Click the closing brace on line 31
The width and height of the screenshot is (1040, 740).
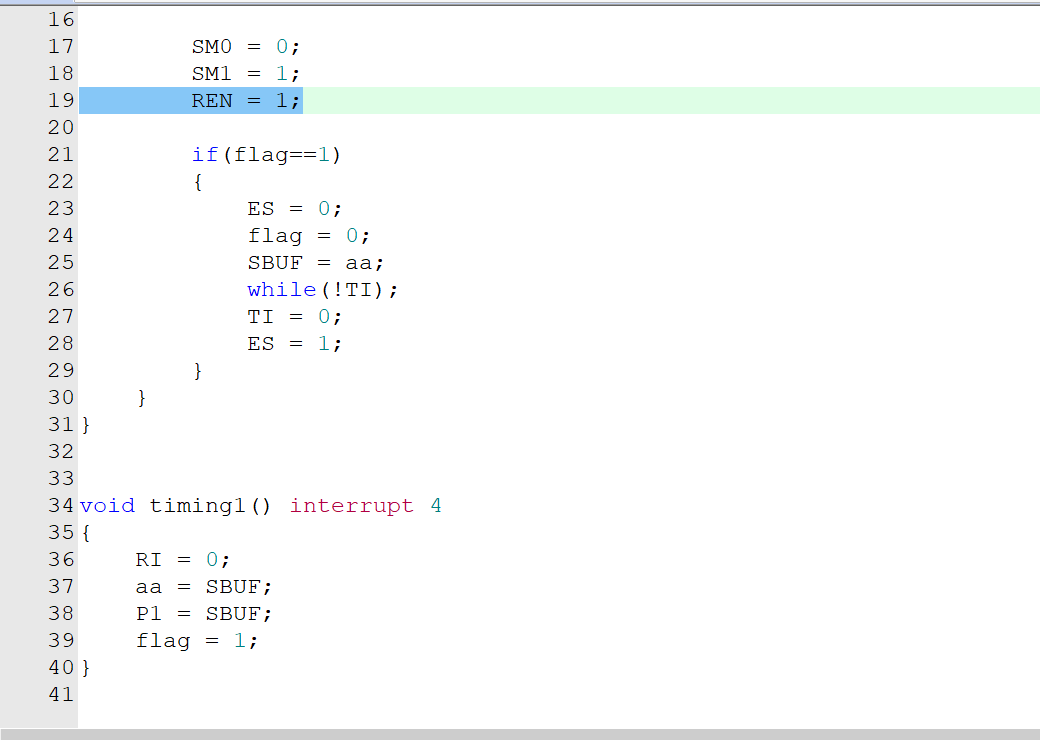pos(85,424)
